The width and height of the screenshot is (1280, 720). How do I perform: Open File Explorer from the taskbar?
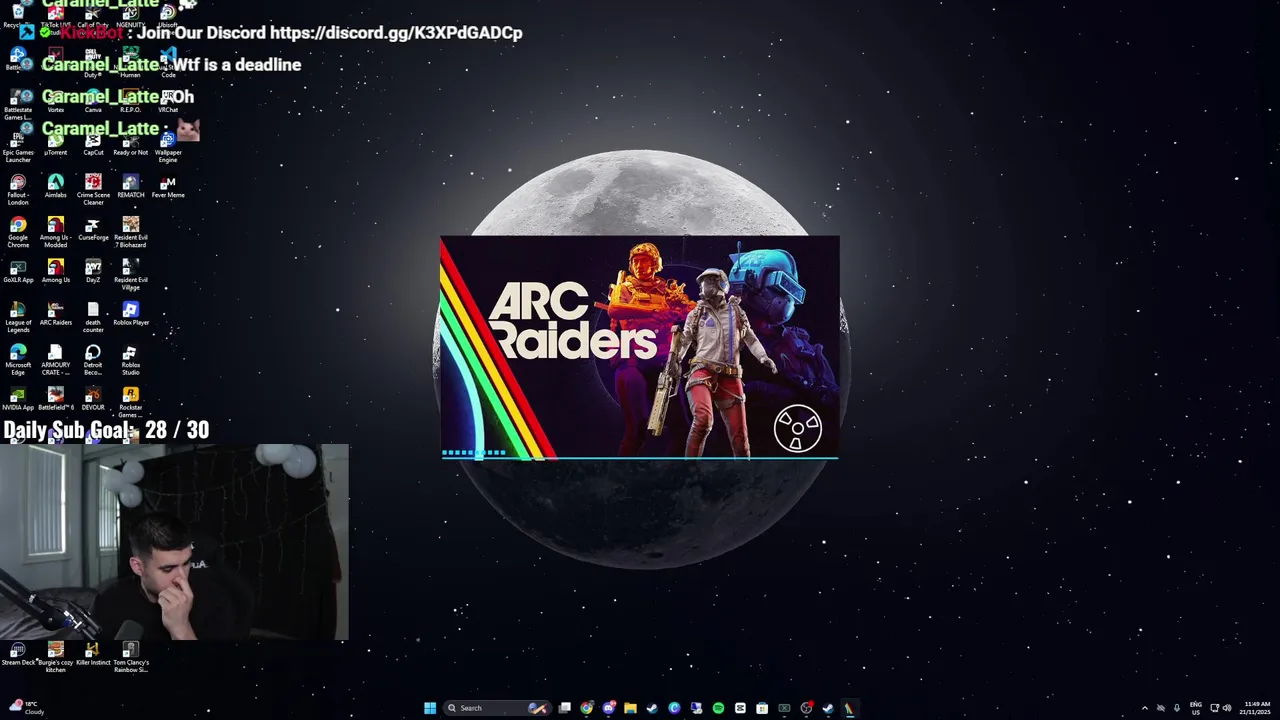[630, 708]
